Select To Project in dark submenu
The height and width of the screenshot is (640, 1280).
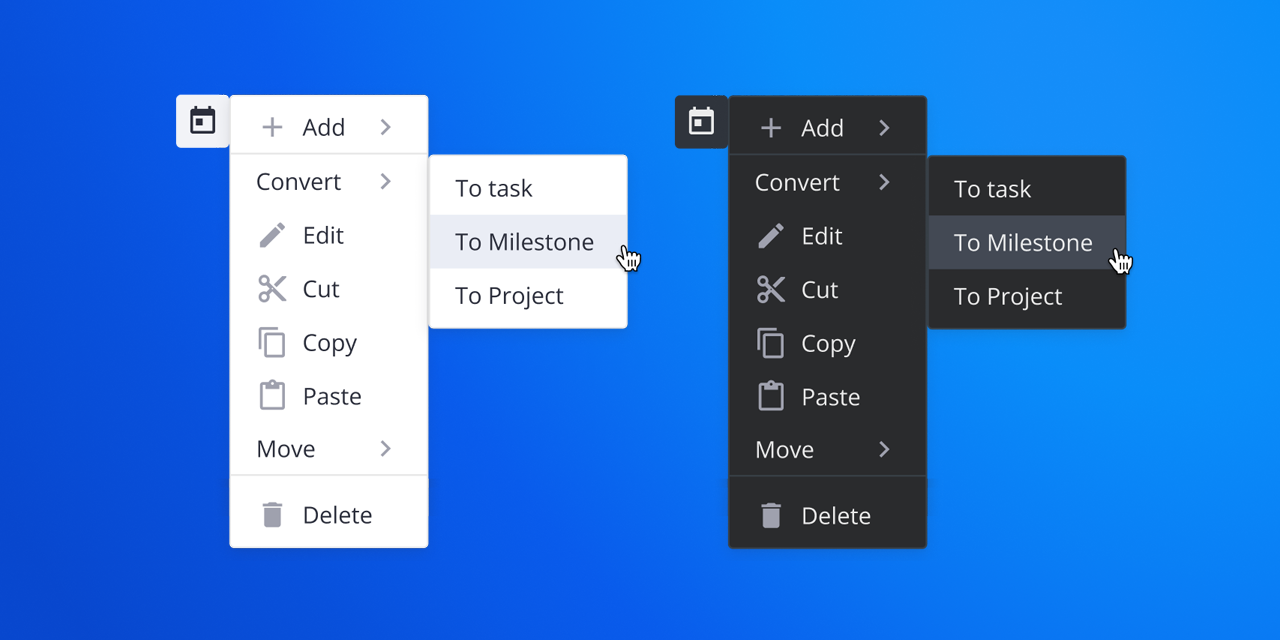(x=1008, y=297)
